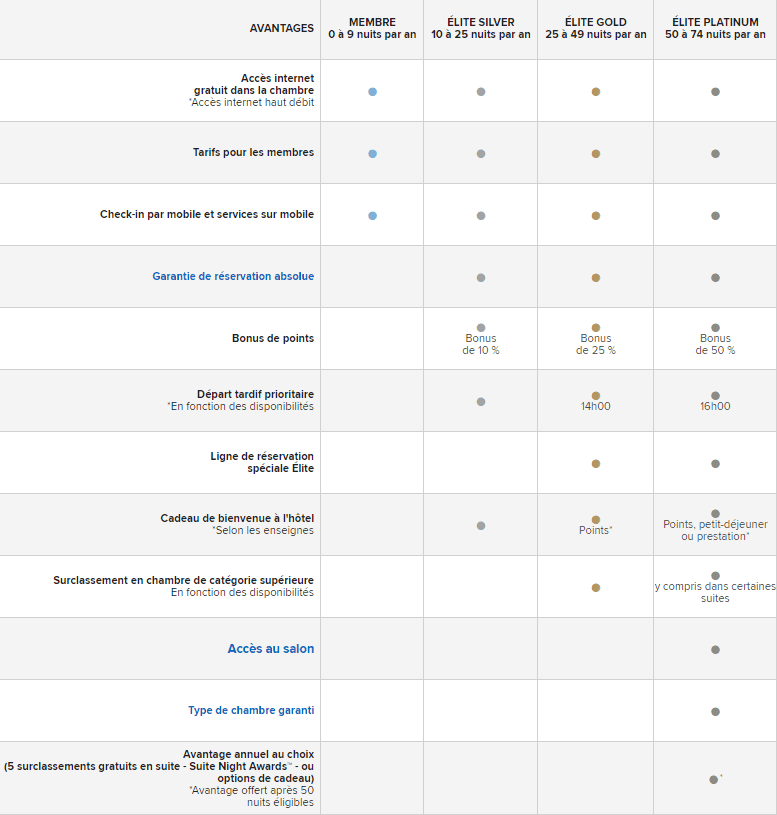Select the Élite Silver column header
This screenshot has width=777, height=815.
pos(481,28)
